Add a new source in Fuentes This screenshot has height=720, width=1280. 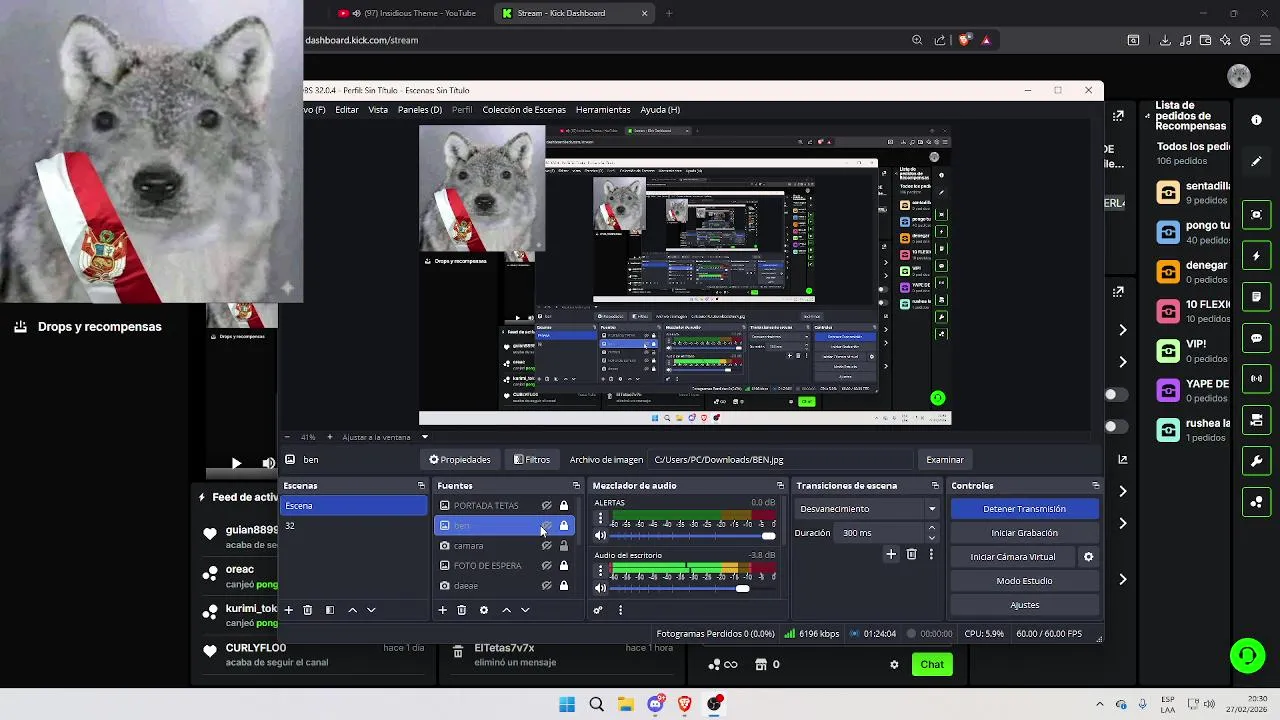[443, 610]
